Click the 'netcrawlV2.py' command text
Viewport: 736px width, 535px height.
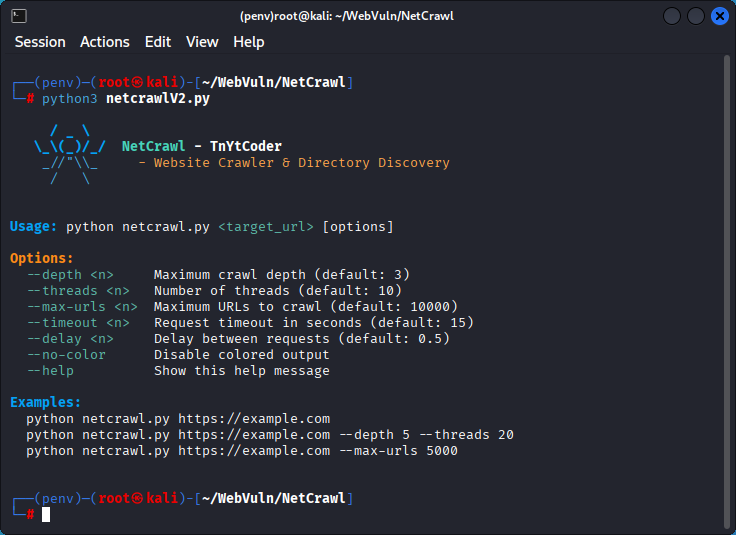(158, 99)
